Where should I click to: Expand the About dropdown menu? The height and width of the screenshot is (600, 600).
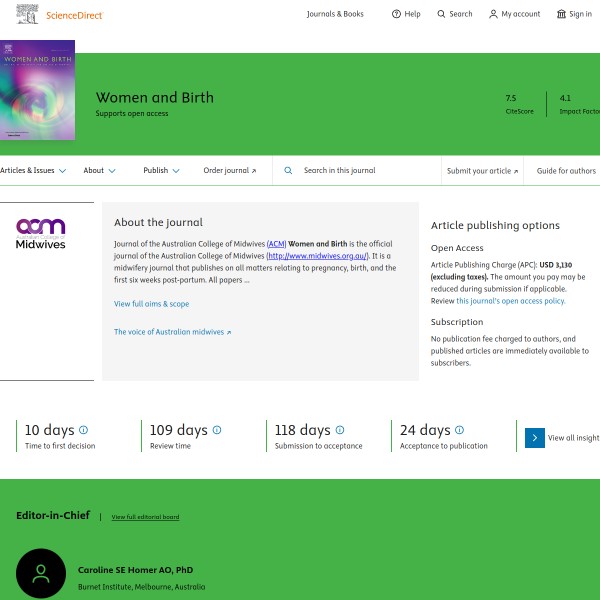pyautogui.click(x=99, y=171)
